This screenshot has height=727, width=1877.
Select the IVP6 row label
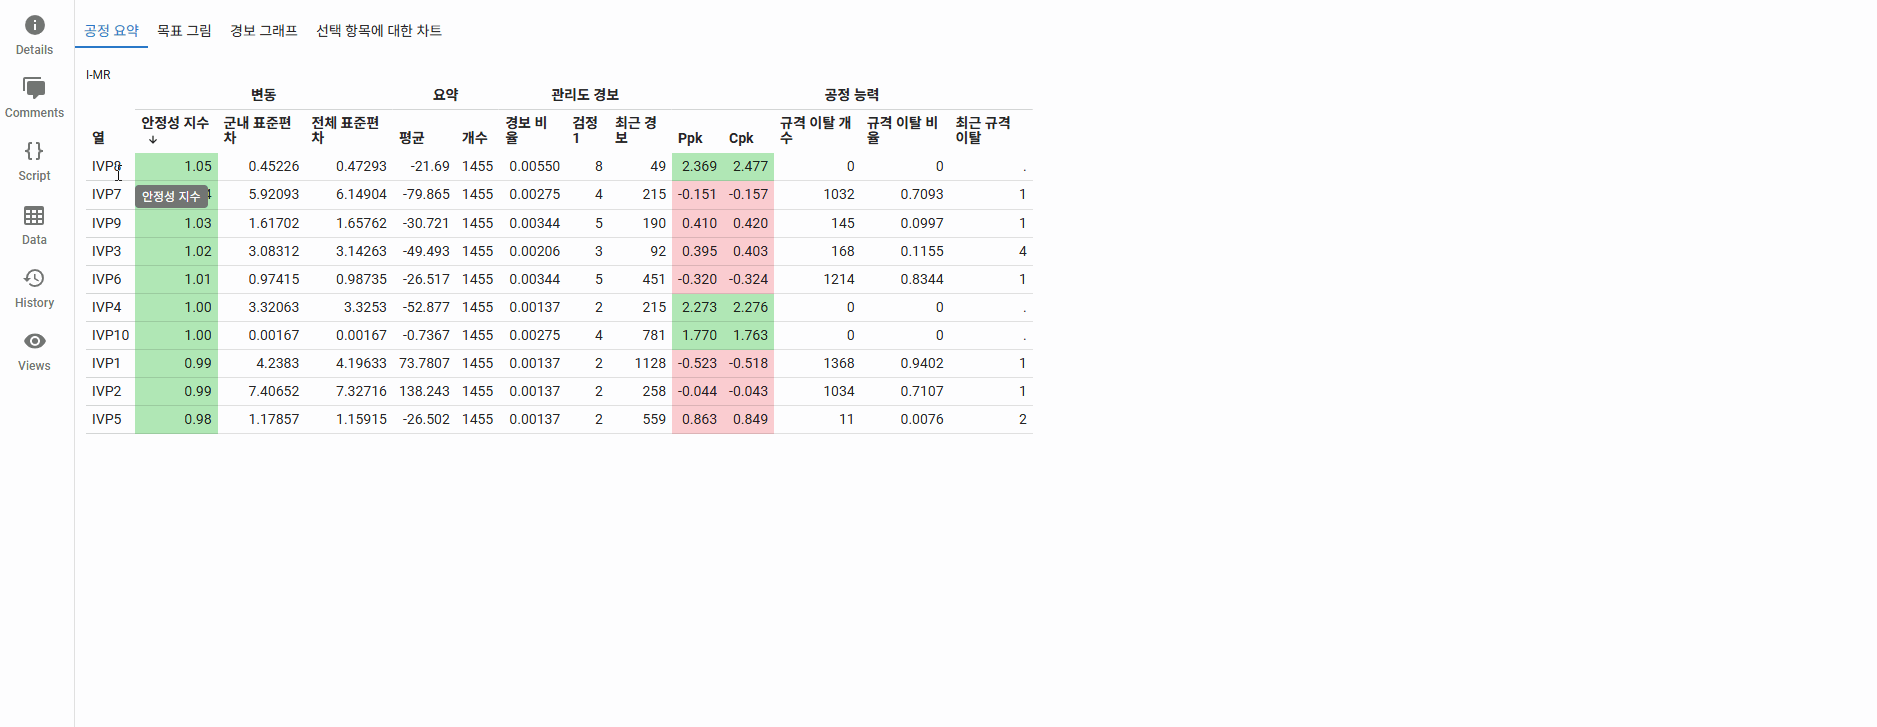click(x=106, y=279)
